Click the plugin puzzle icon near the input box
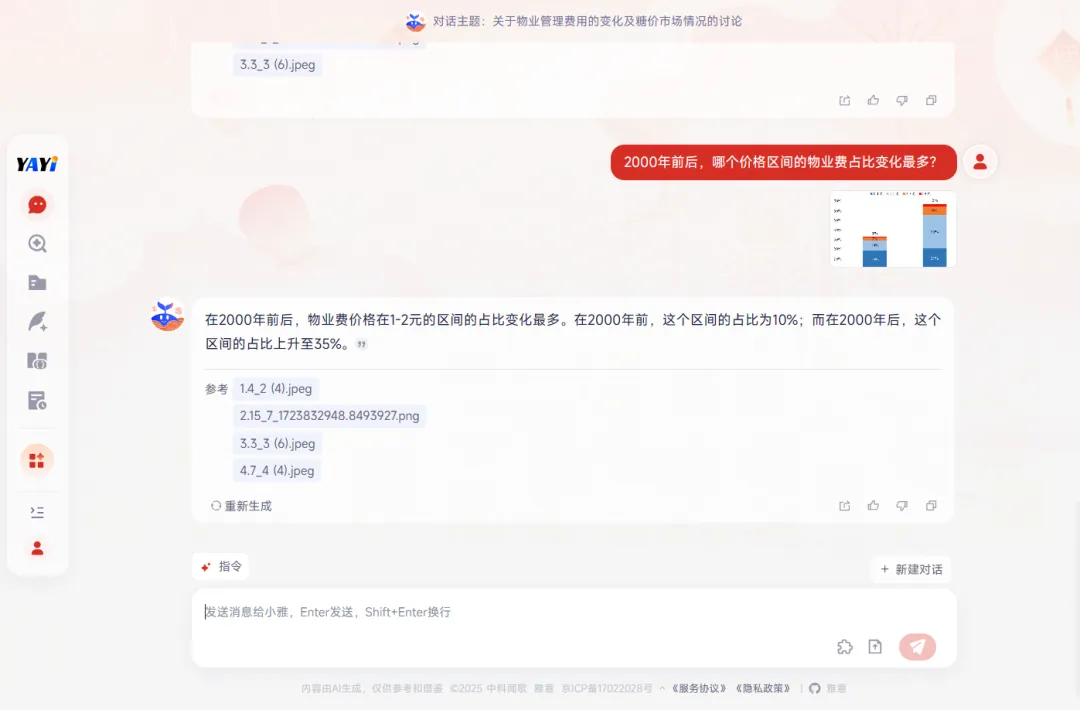 click(x=845, y=647)
